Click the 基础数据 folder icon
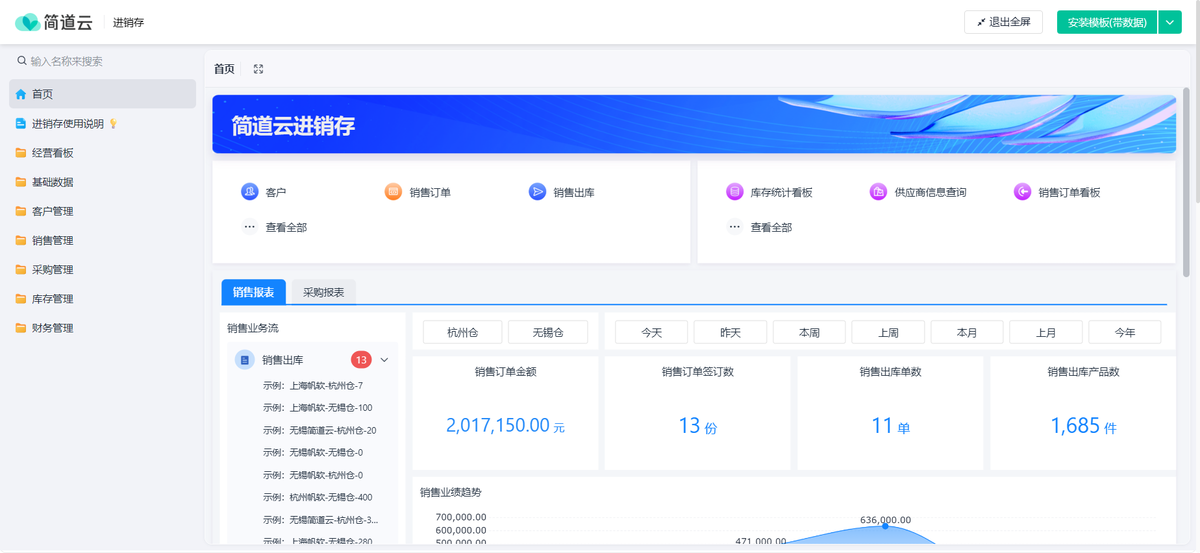The width and height of the screenshot is (1200, 553). 21,182
